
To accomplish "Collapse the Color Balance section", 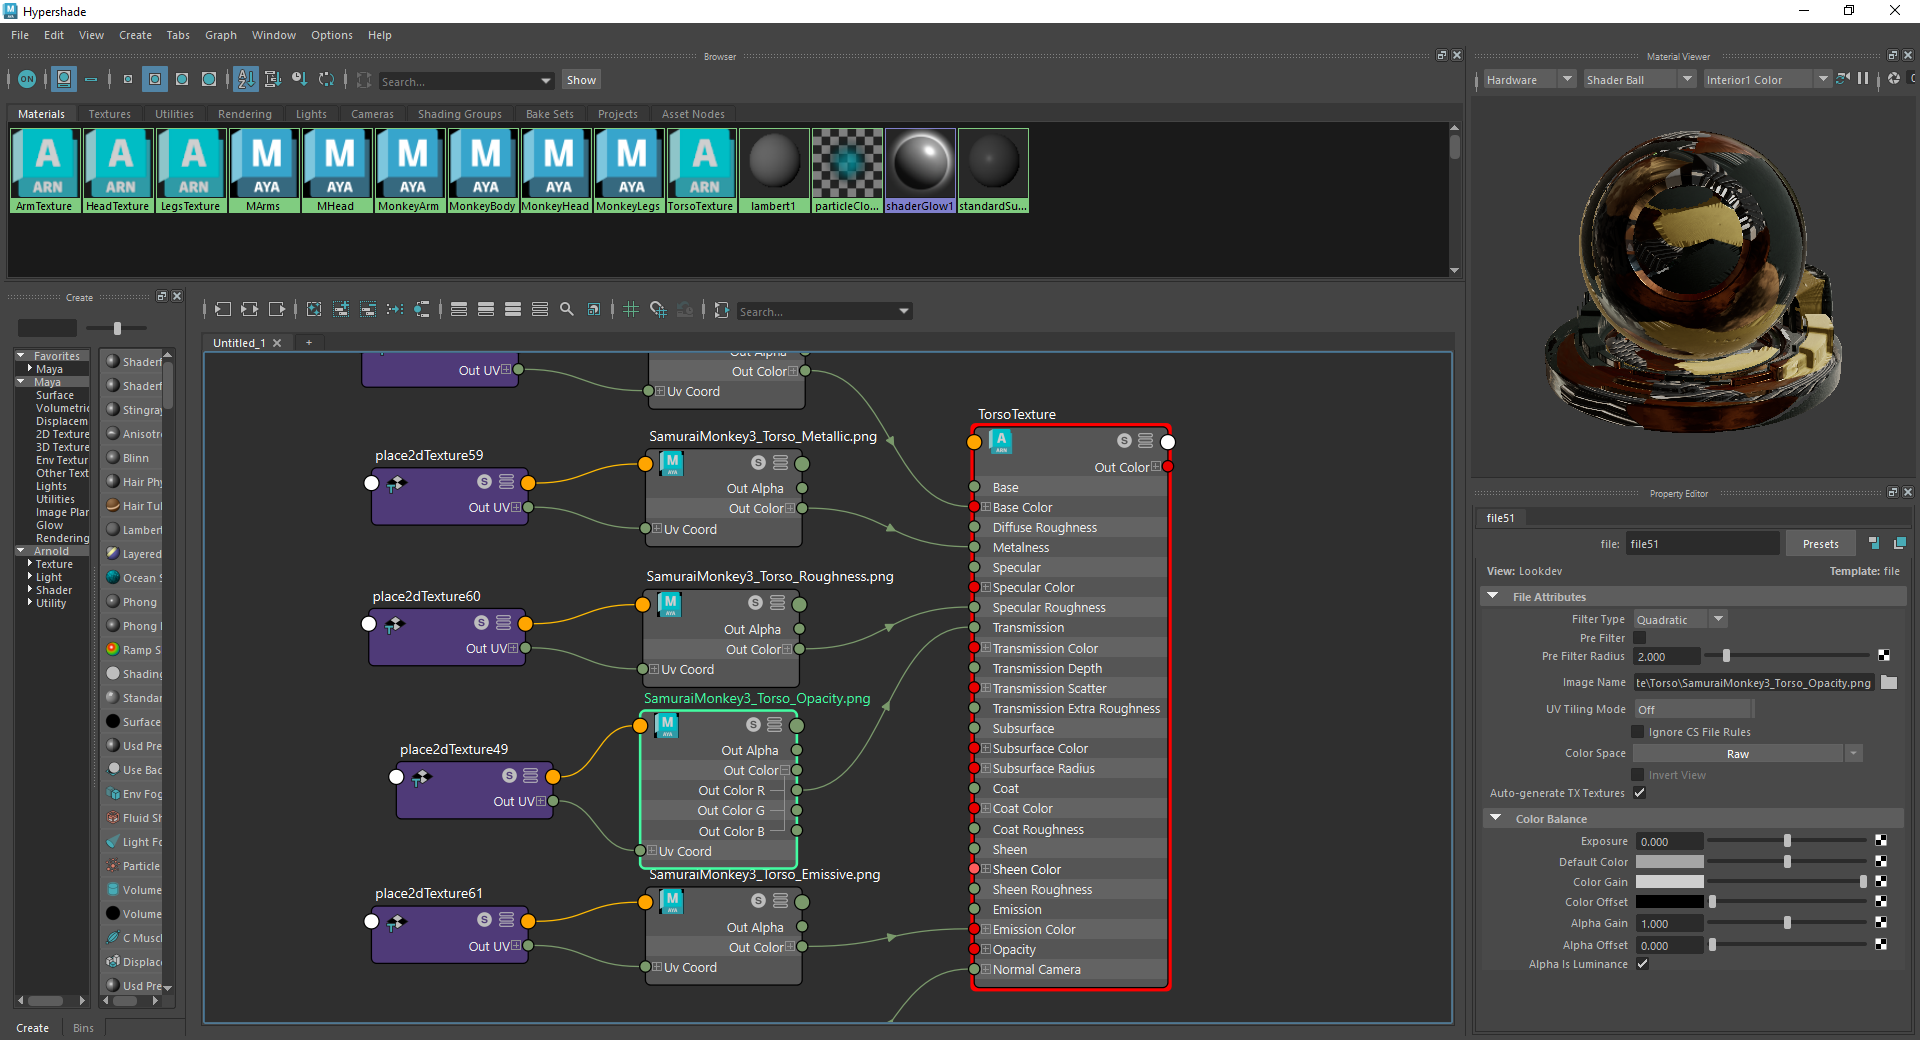I will (x=1496, y=818).
